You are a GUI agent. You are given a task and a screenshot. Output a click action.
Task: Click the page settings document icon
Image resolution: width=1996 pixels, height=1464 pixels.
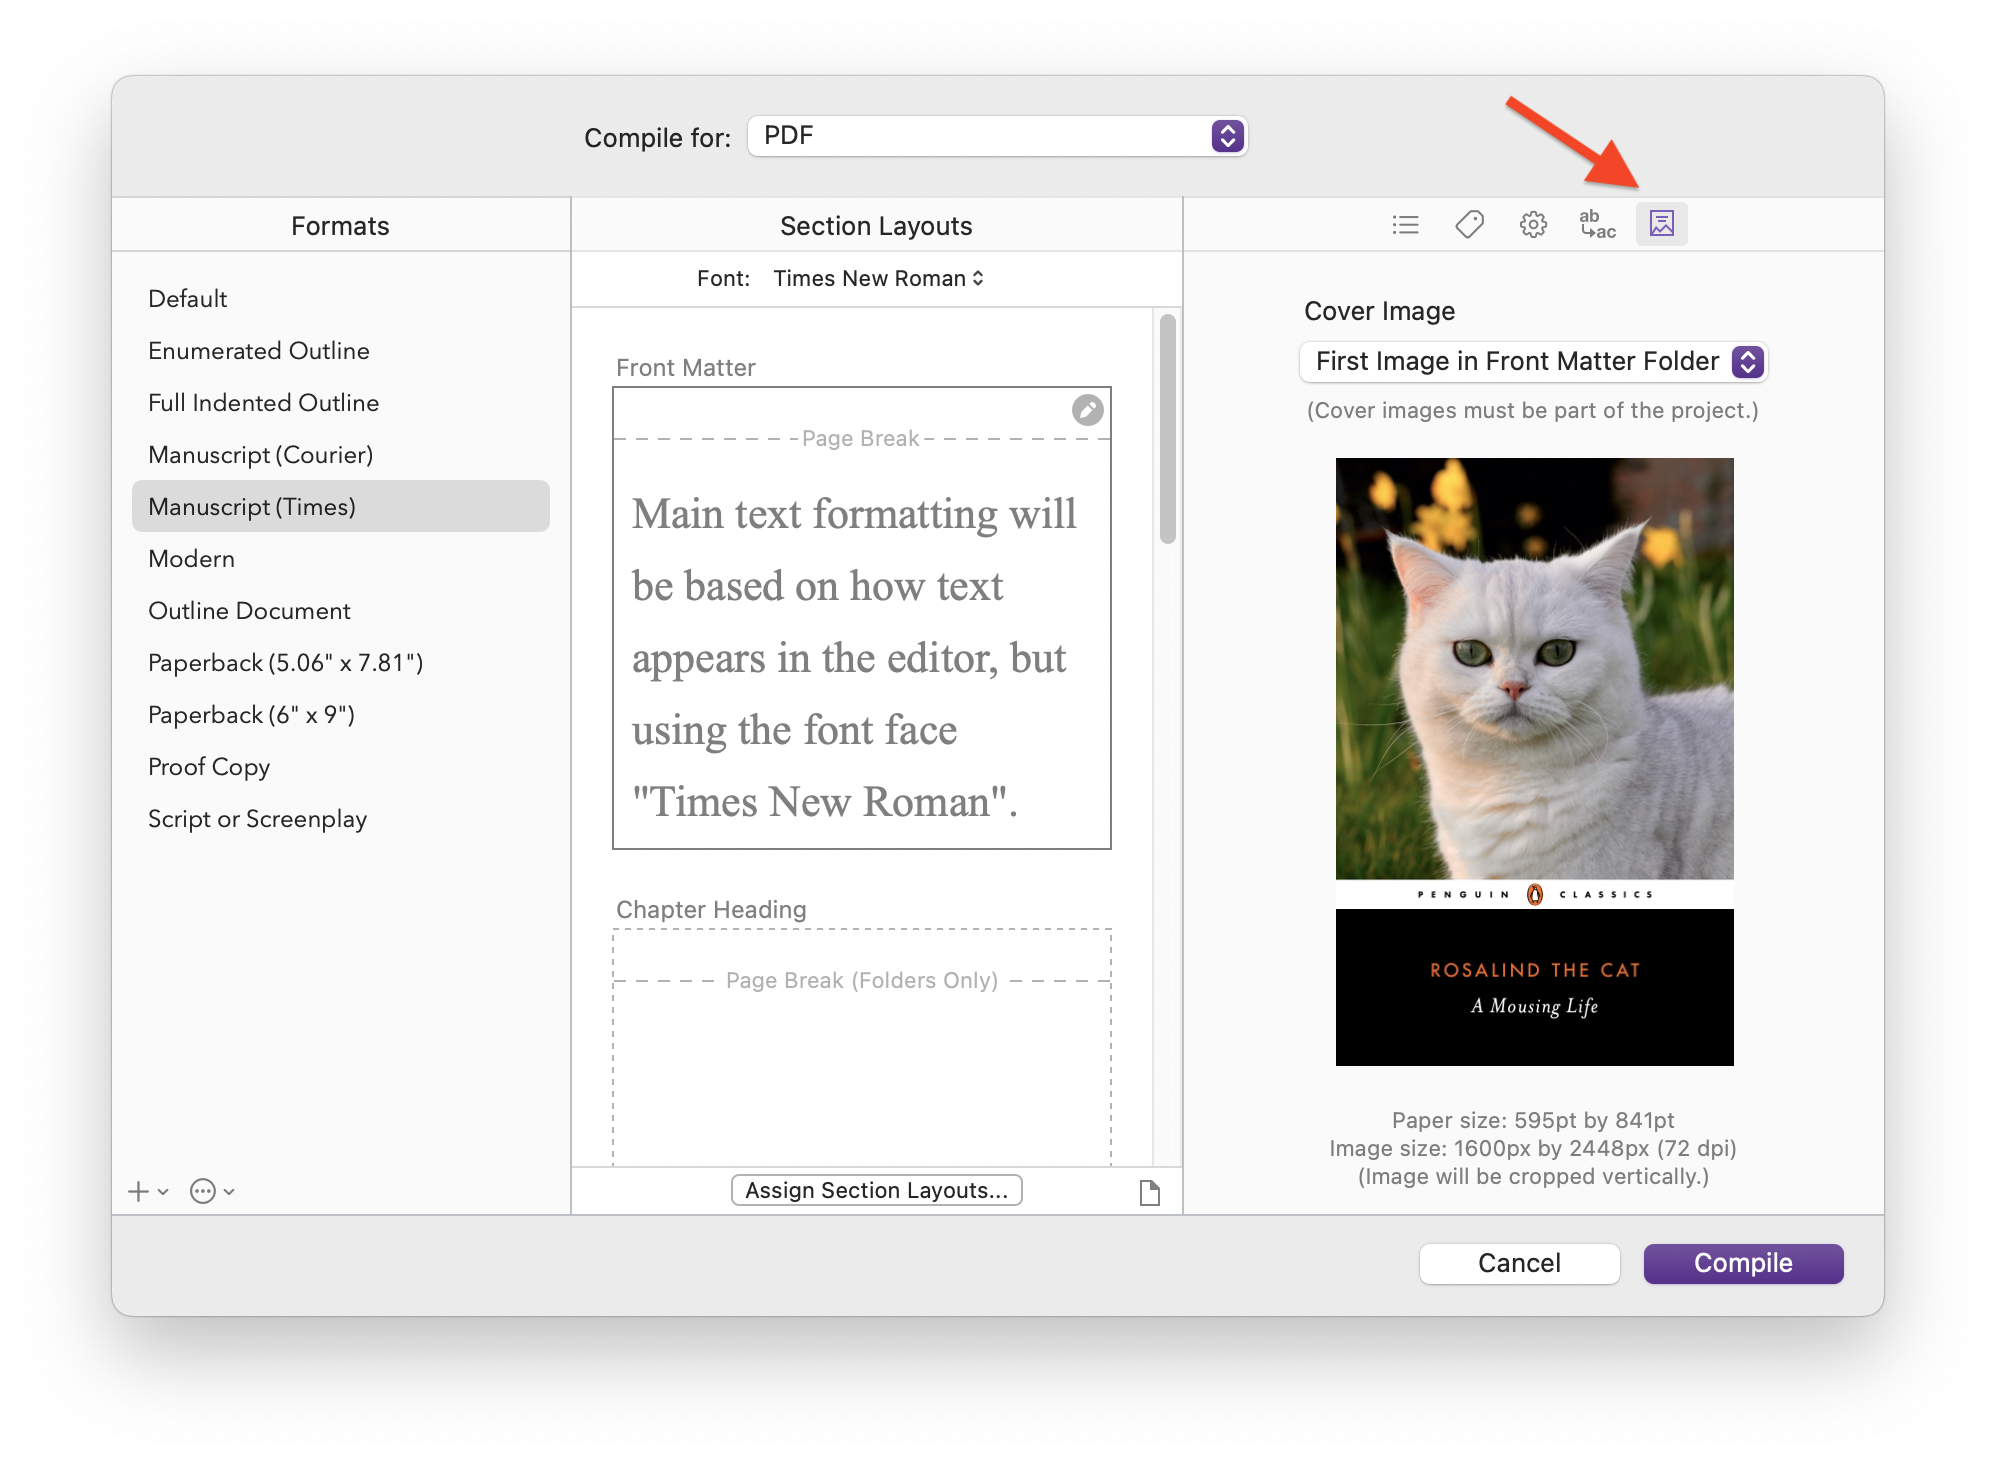1149,1192
